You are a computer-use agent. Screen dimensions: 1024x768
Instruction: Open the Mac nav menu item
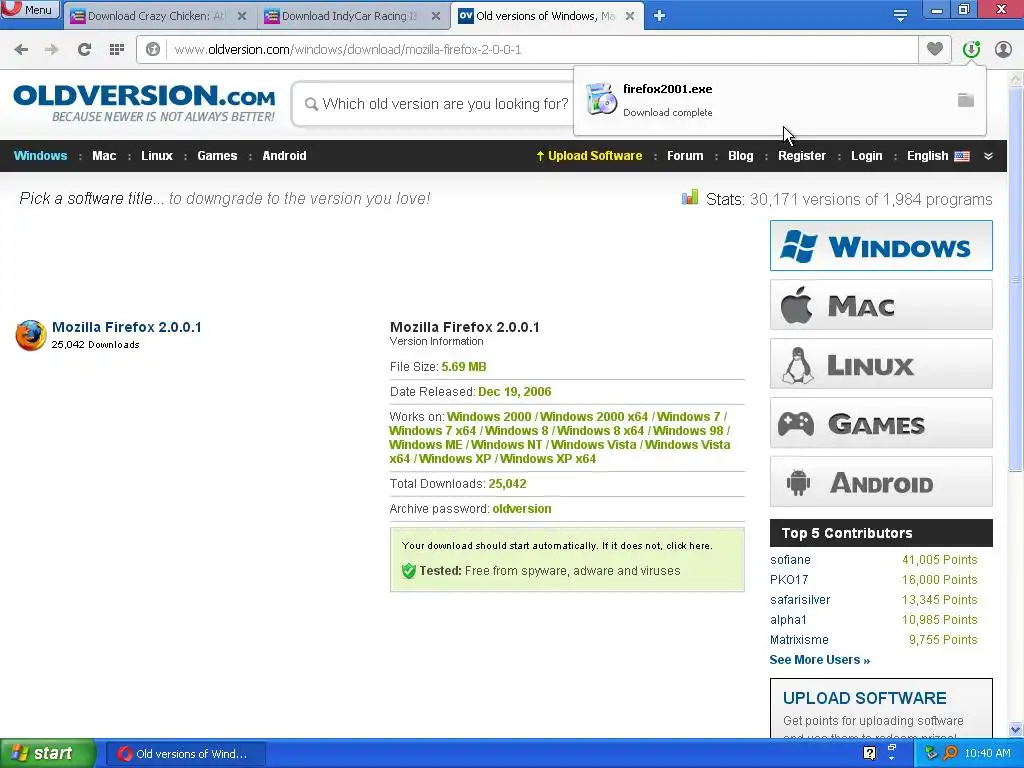pyautogui.click(x=104, y=156)
